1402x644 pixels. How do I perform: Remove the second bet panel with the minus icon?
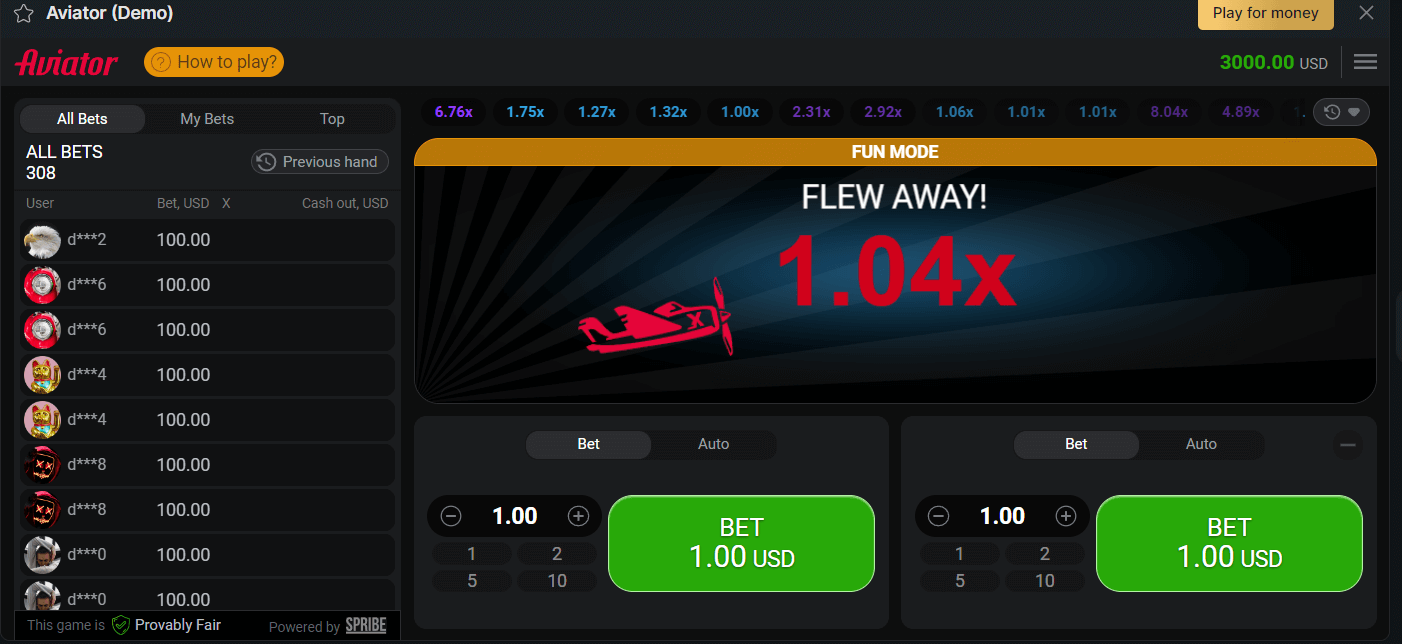click(1348, 445)
